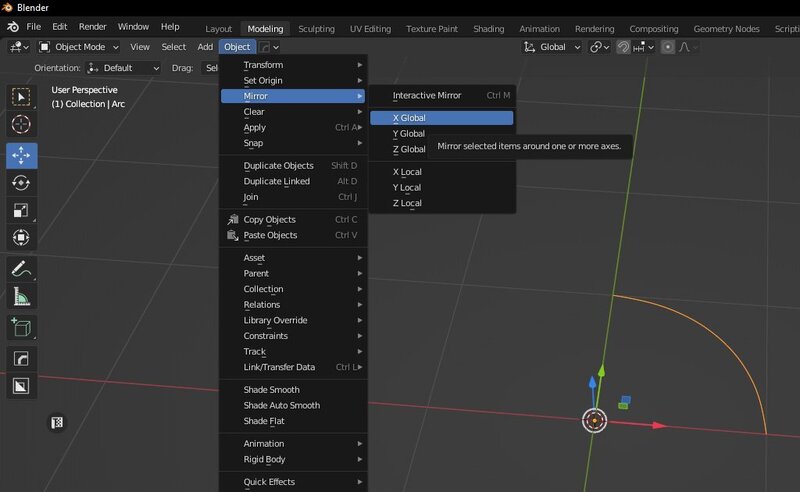This screenshot has height=492, width=800.
Task: Select the Measure tool
Action: click(x=21, y=296)
